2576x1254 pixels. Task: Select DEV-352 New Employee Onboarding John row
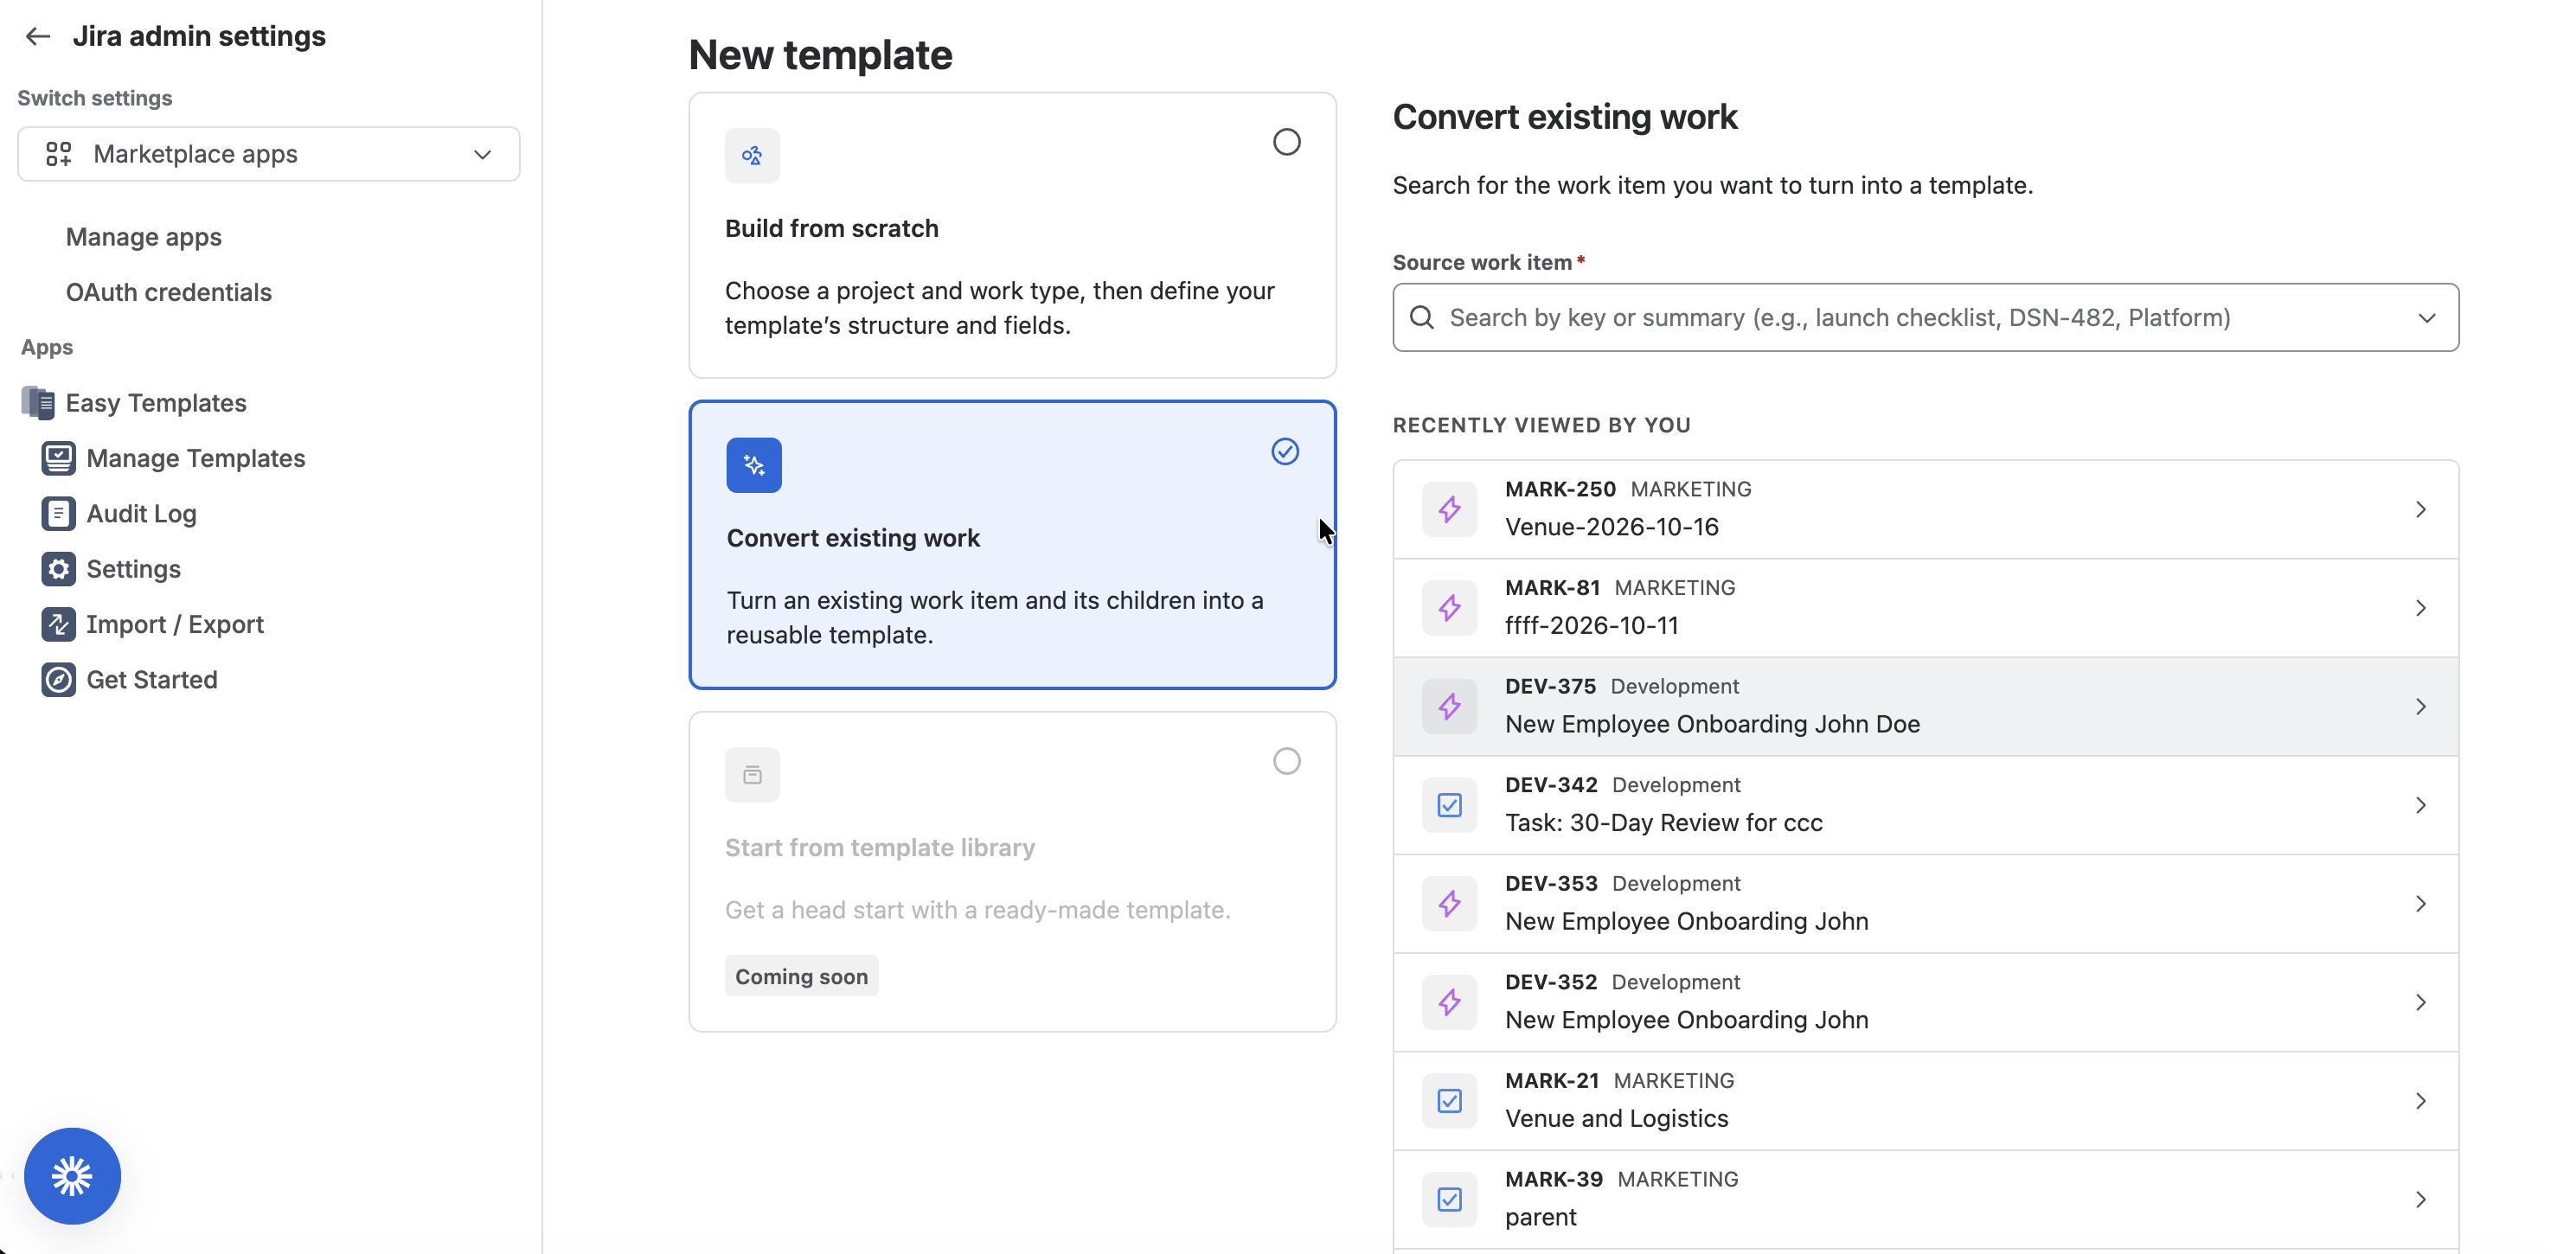1925,1002
